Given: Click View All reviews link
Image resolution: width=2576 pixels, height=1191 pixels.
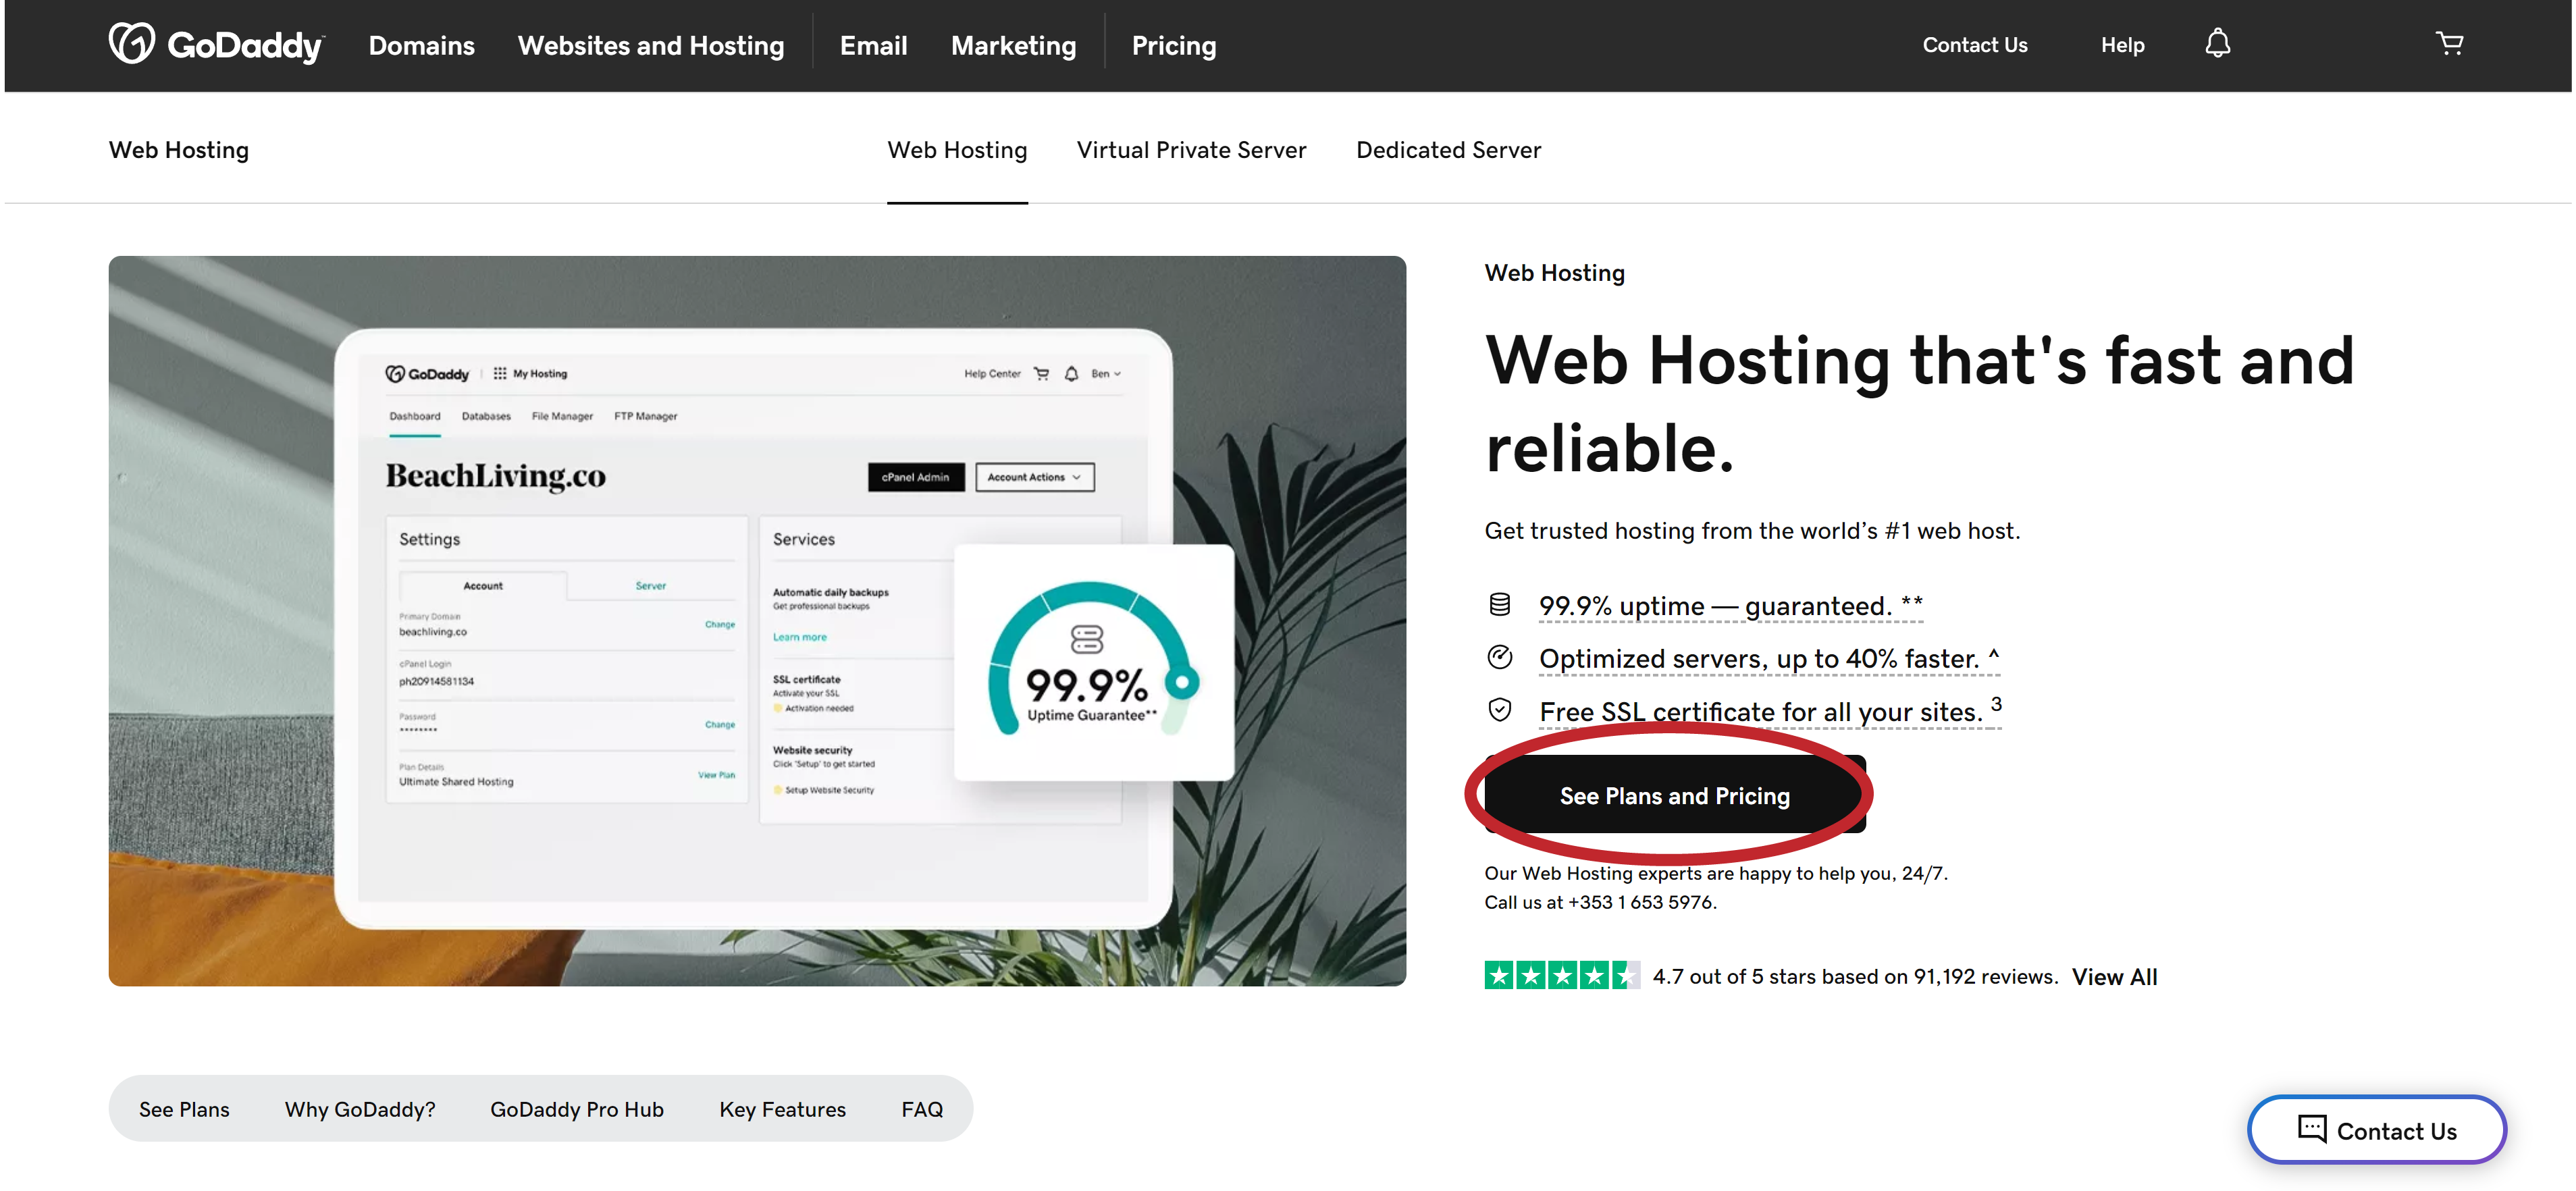Looking at the screenshot, I should point(2114,976).
